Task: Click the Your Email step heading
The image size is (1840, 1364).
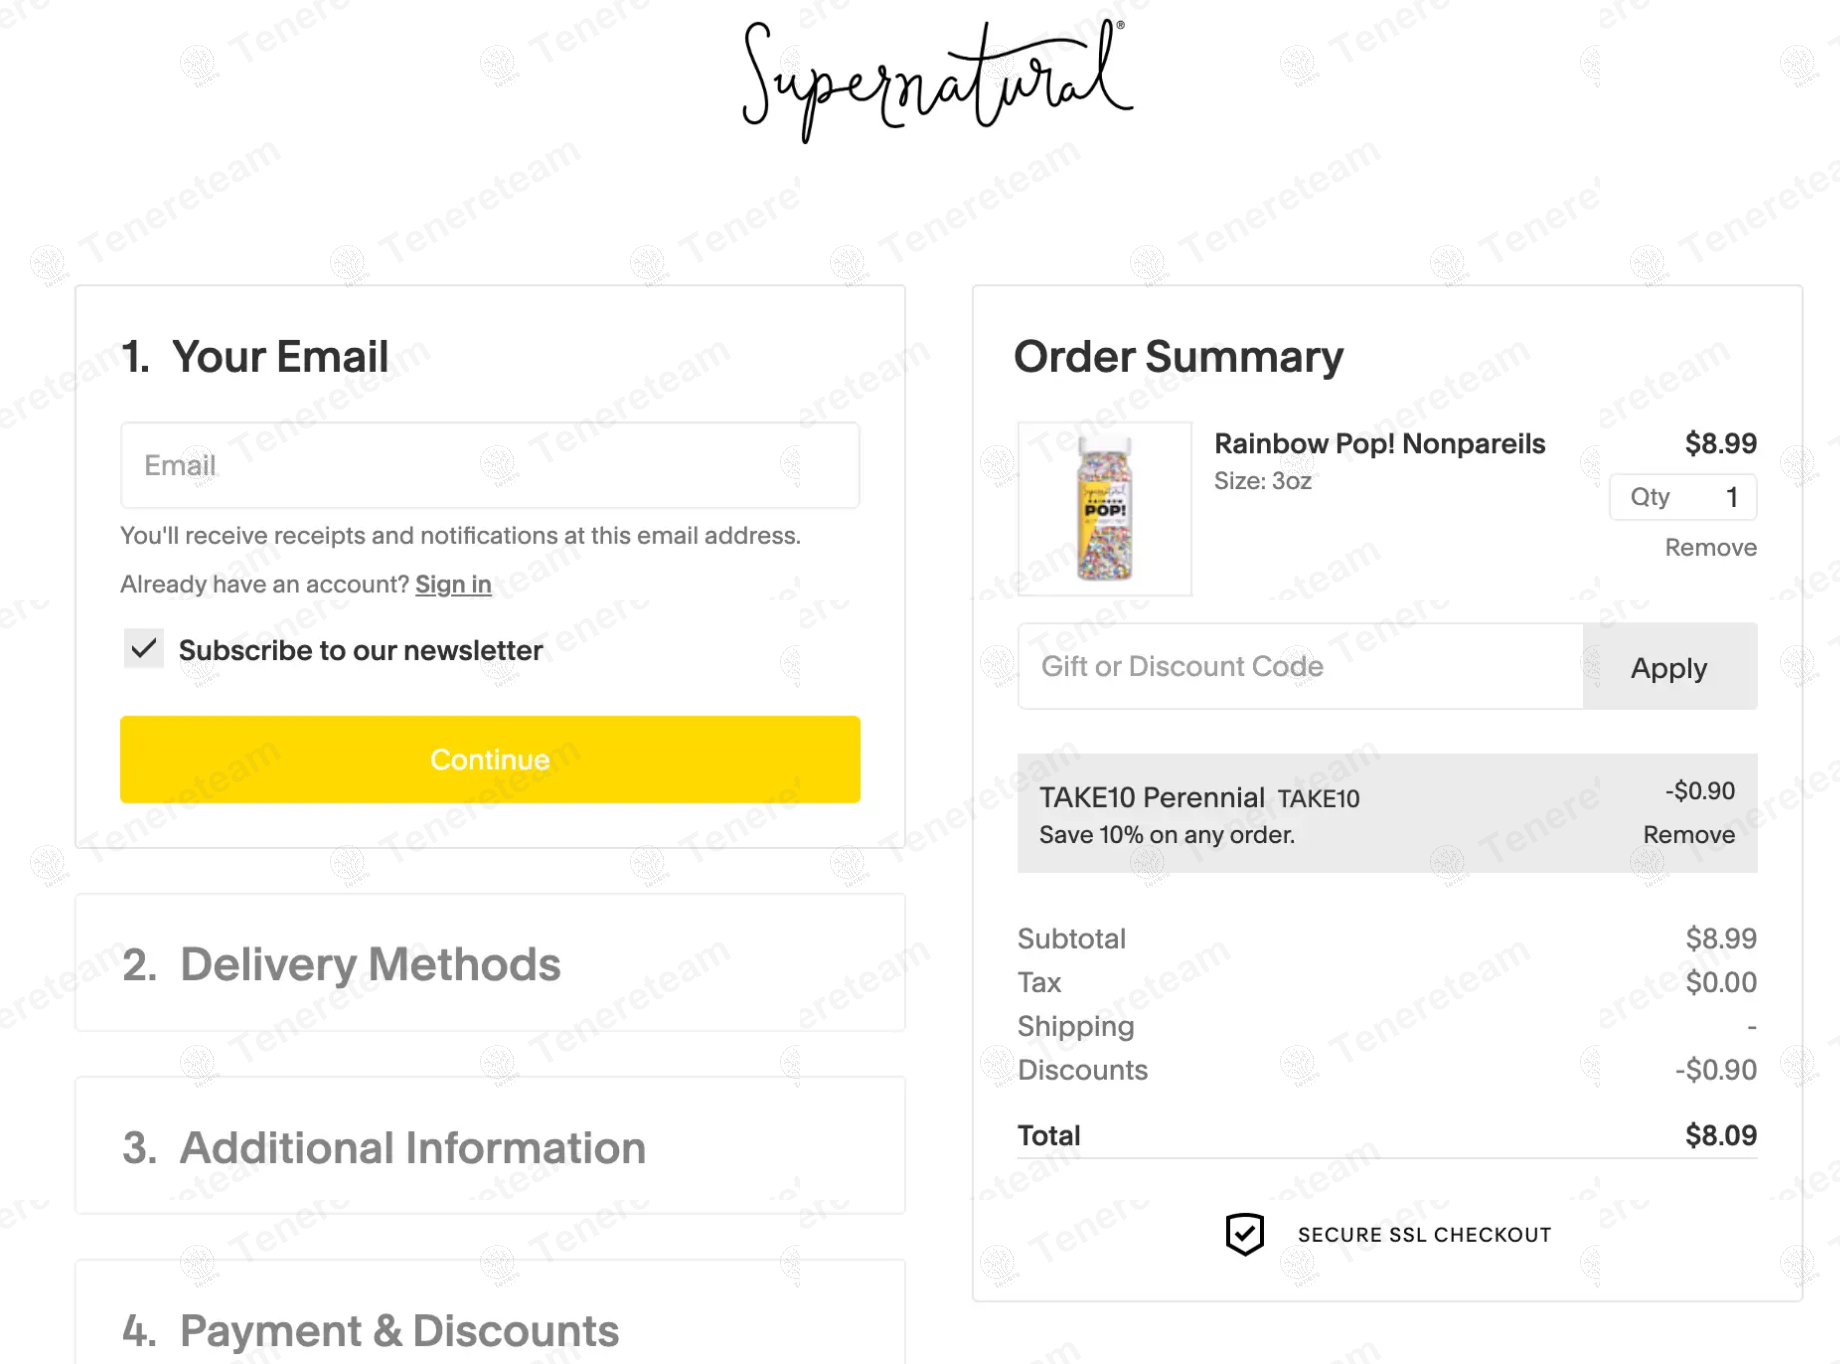Action: 279,357
